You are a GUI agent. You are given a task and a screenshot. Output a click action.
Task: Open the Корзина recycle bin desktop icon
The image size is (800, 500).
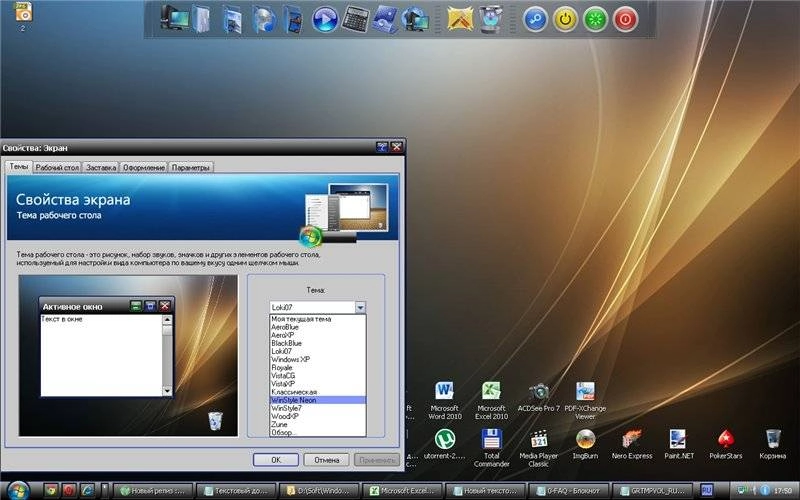click(x=772, y=444)
